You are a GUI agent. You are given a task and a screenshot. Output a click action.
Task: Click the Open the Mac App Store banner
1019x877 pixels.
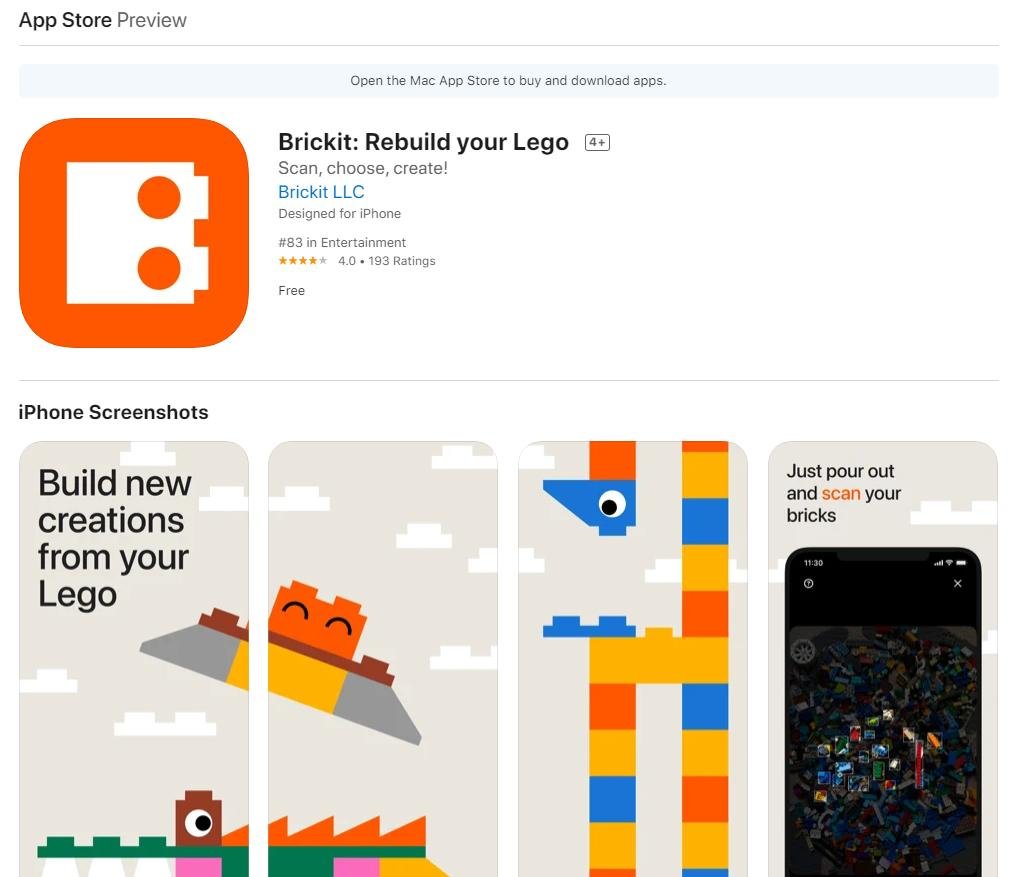[x=509, y=81]
